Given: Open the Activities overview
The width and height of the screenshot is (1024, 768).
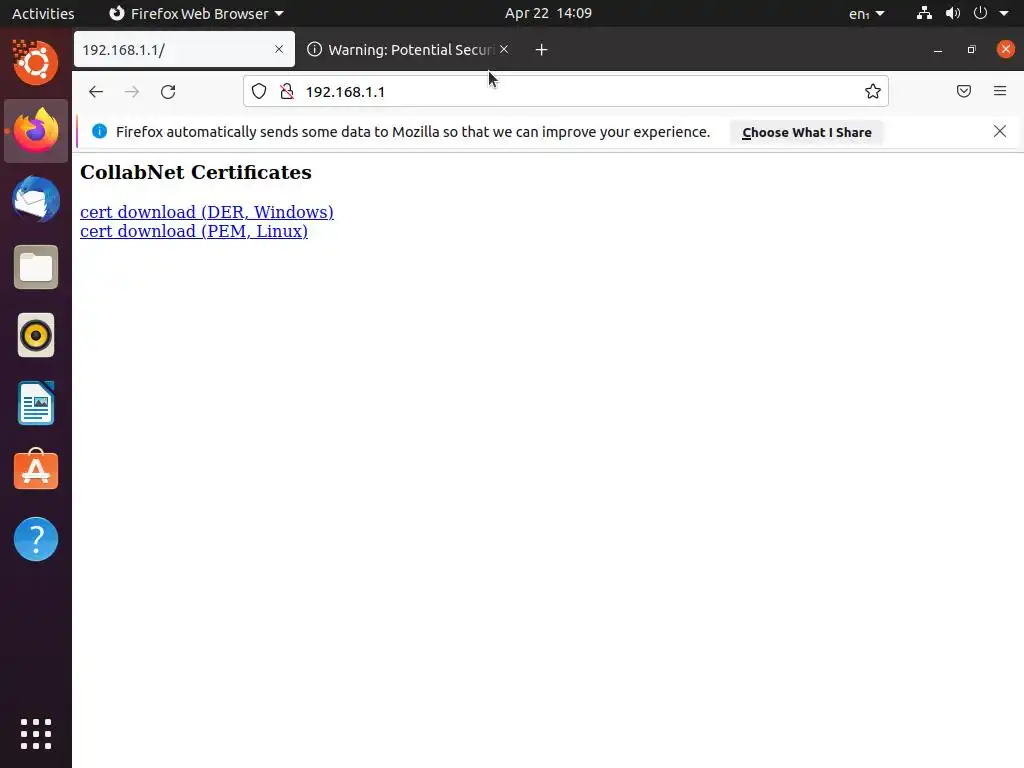Looking at the screenshot, I should pos(43,13).
